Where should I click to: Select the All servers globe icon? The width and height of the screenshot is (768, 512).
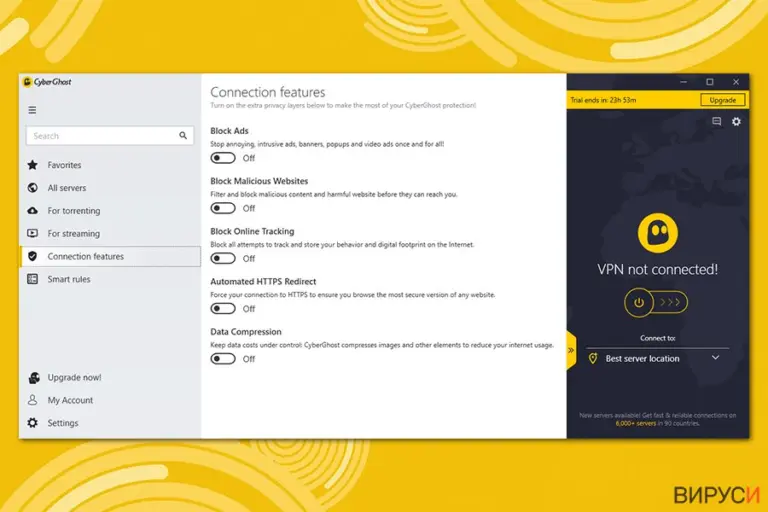[x=33, y=188]
